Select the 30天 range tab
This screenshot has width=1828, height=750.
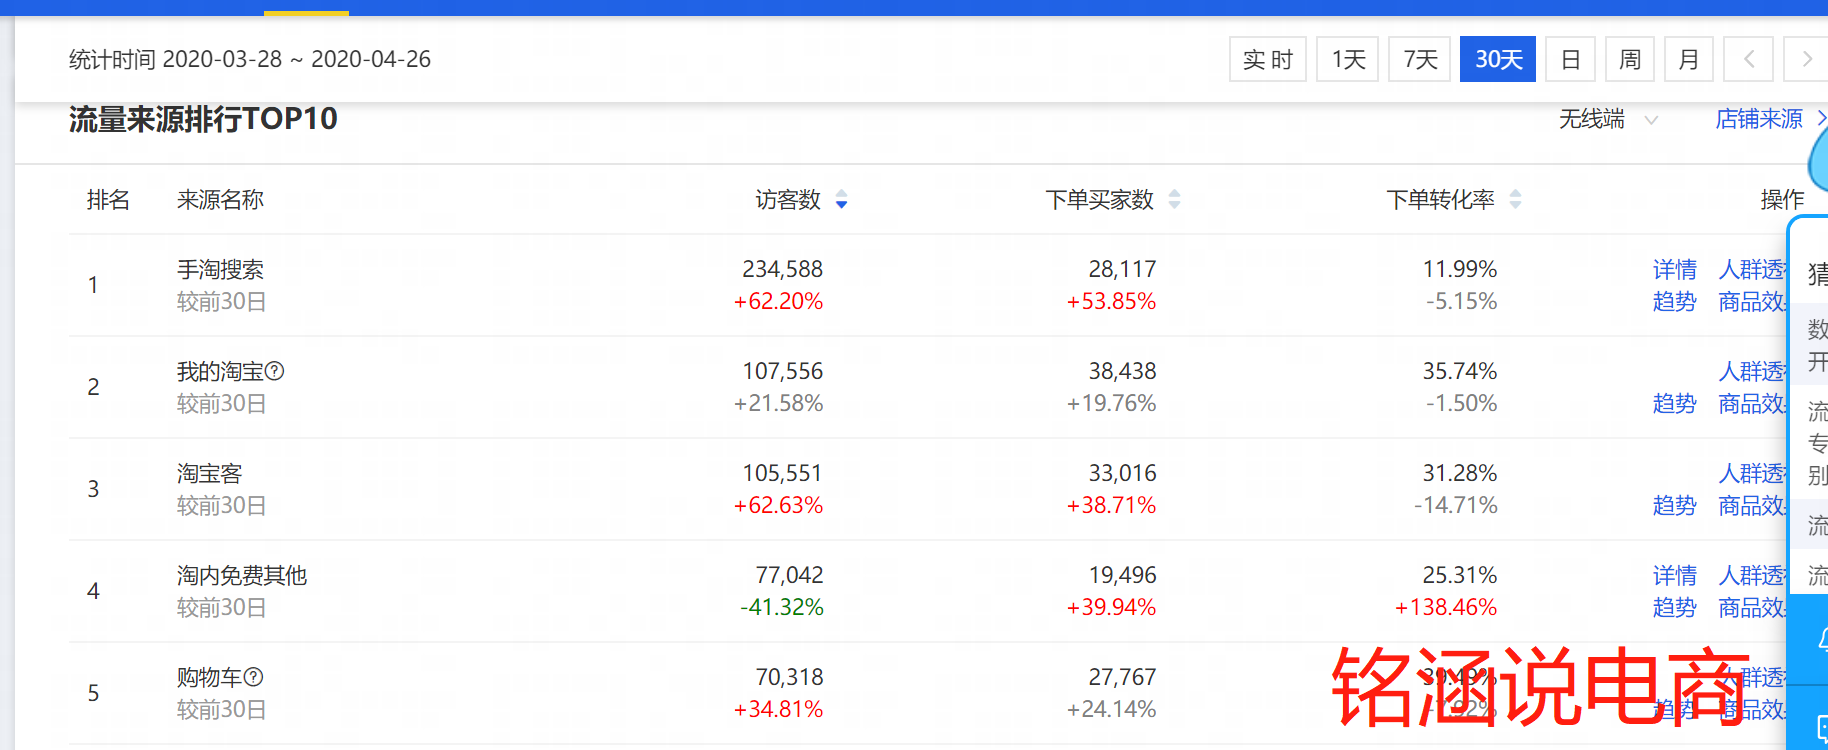pos(1498,59)
